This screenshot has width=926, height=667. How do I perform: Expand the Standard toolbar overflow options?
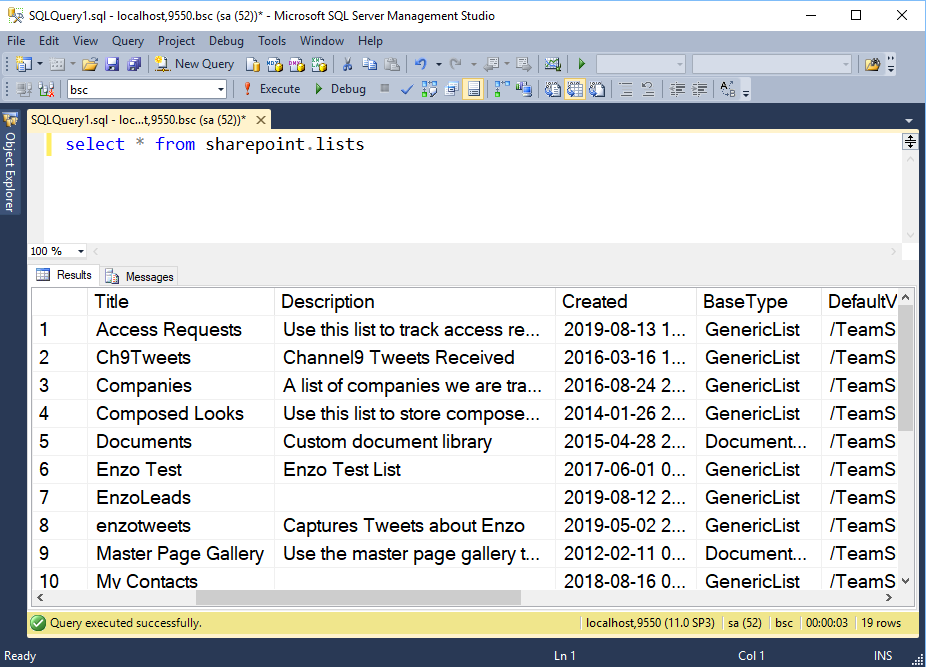[891, 64]
